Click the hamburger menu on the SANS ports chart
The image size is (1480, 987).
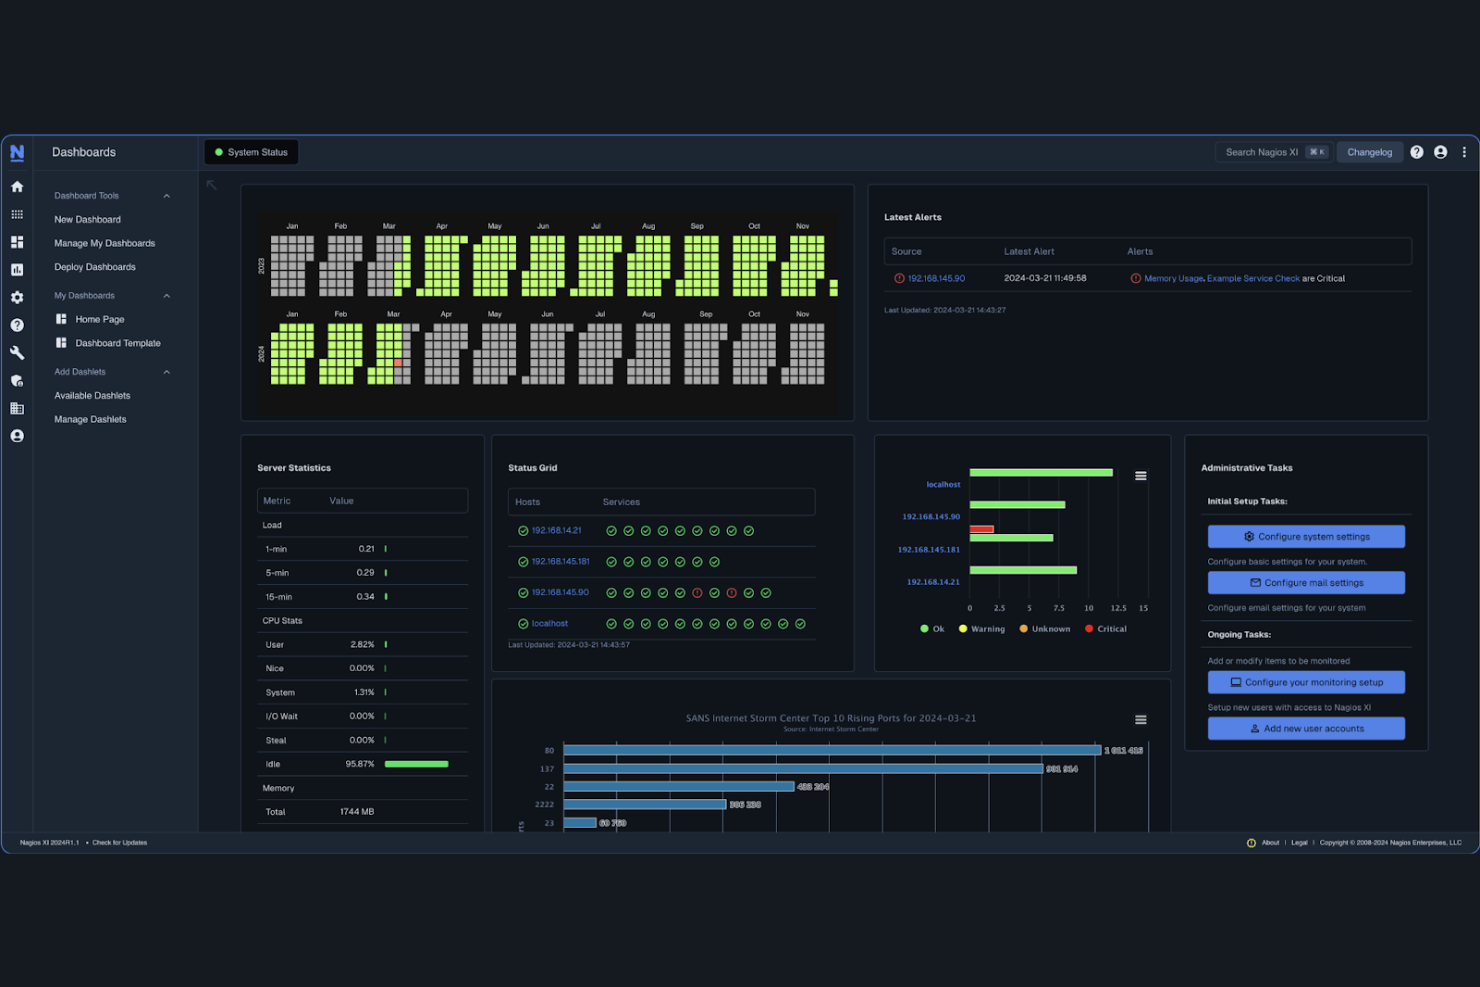point(1140,719)
